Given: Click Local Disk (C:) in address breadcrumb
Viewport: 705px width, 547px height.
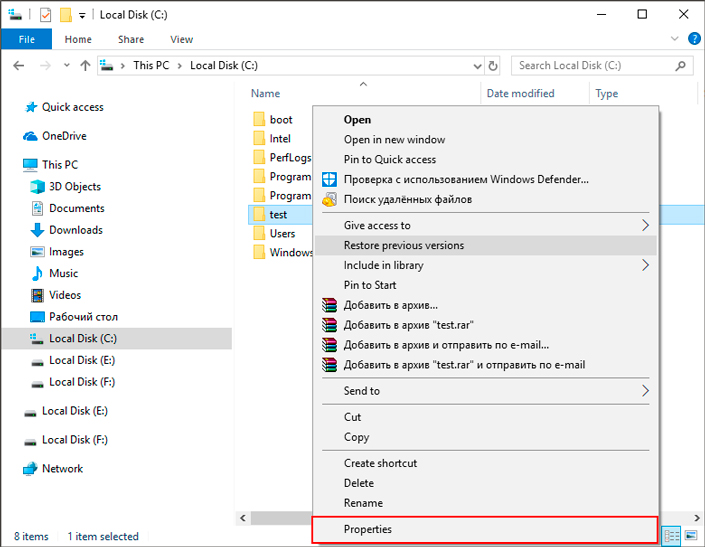Looking at the screenshot, I should (x=224, y=66).
